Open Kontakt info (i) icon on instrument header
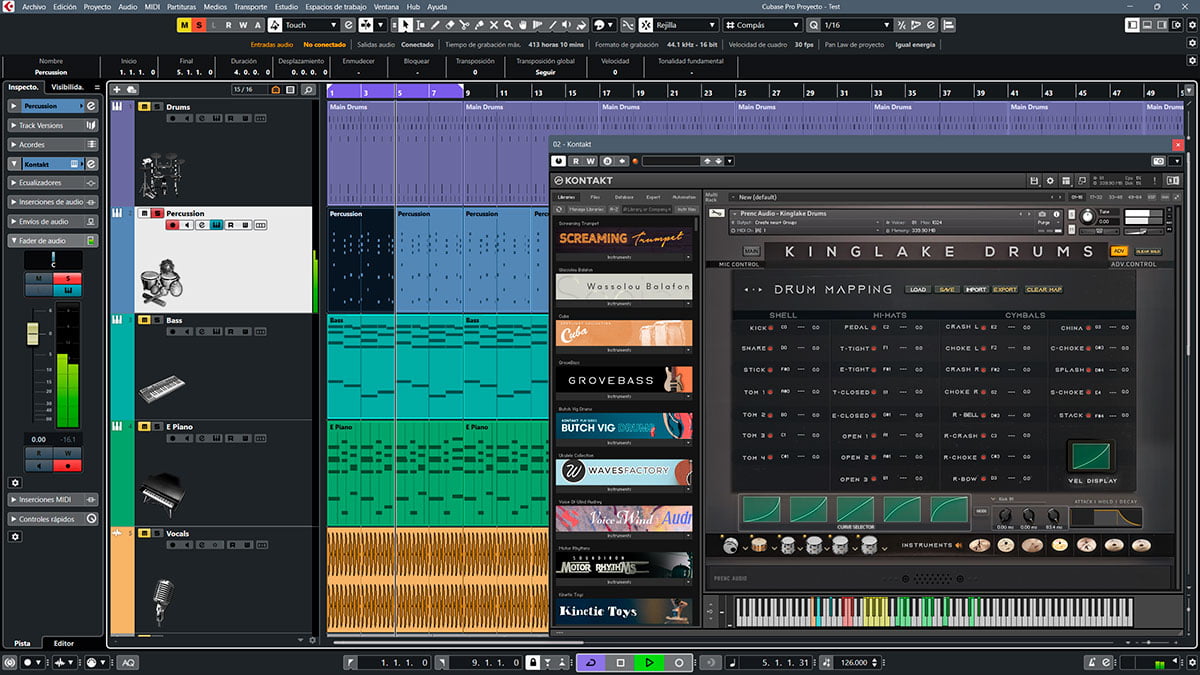The image size is (1200, 675). point(1056,213)
